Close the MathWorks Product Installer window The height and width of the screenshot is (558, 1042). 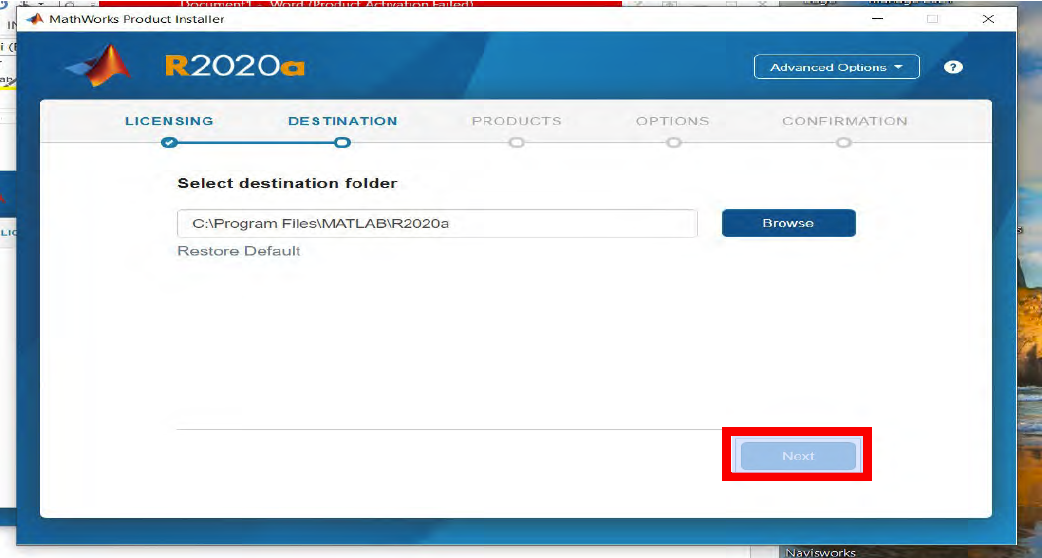(988, 19)
